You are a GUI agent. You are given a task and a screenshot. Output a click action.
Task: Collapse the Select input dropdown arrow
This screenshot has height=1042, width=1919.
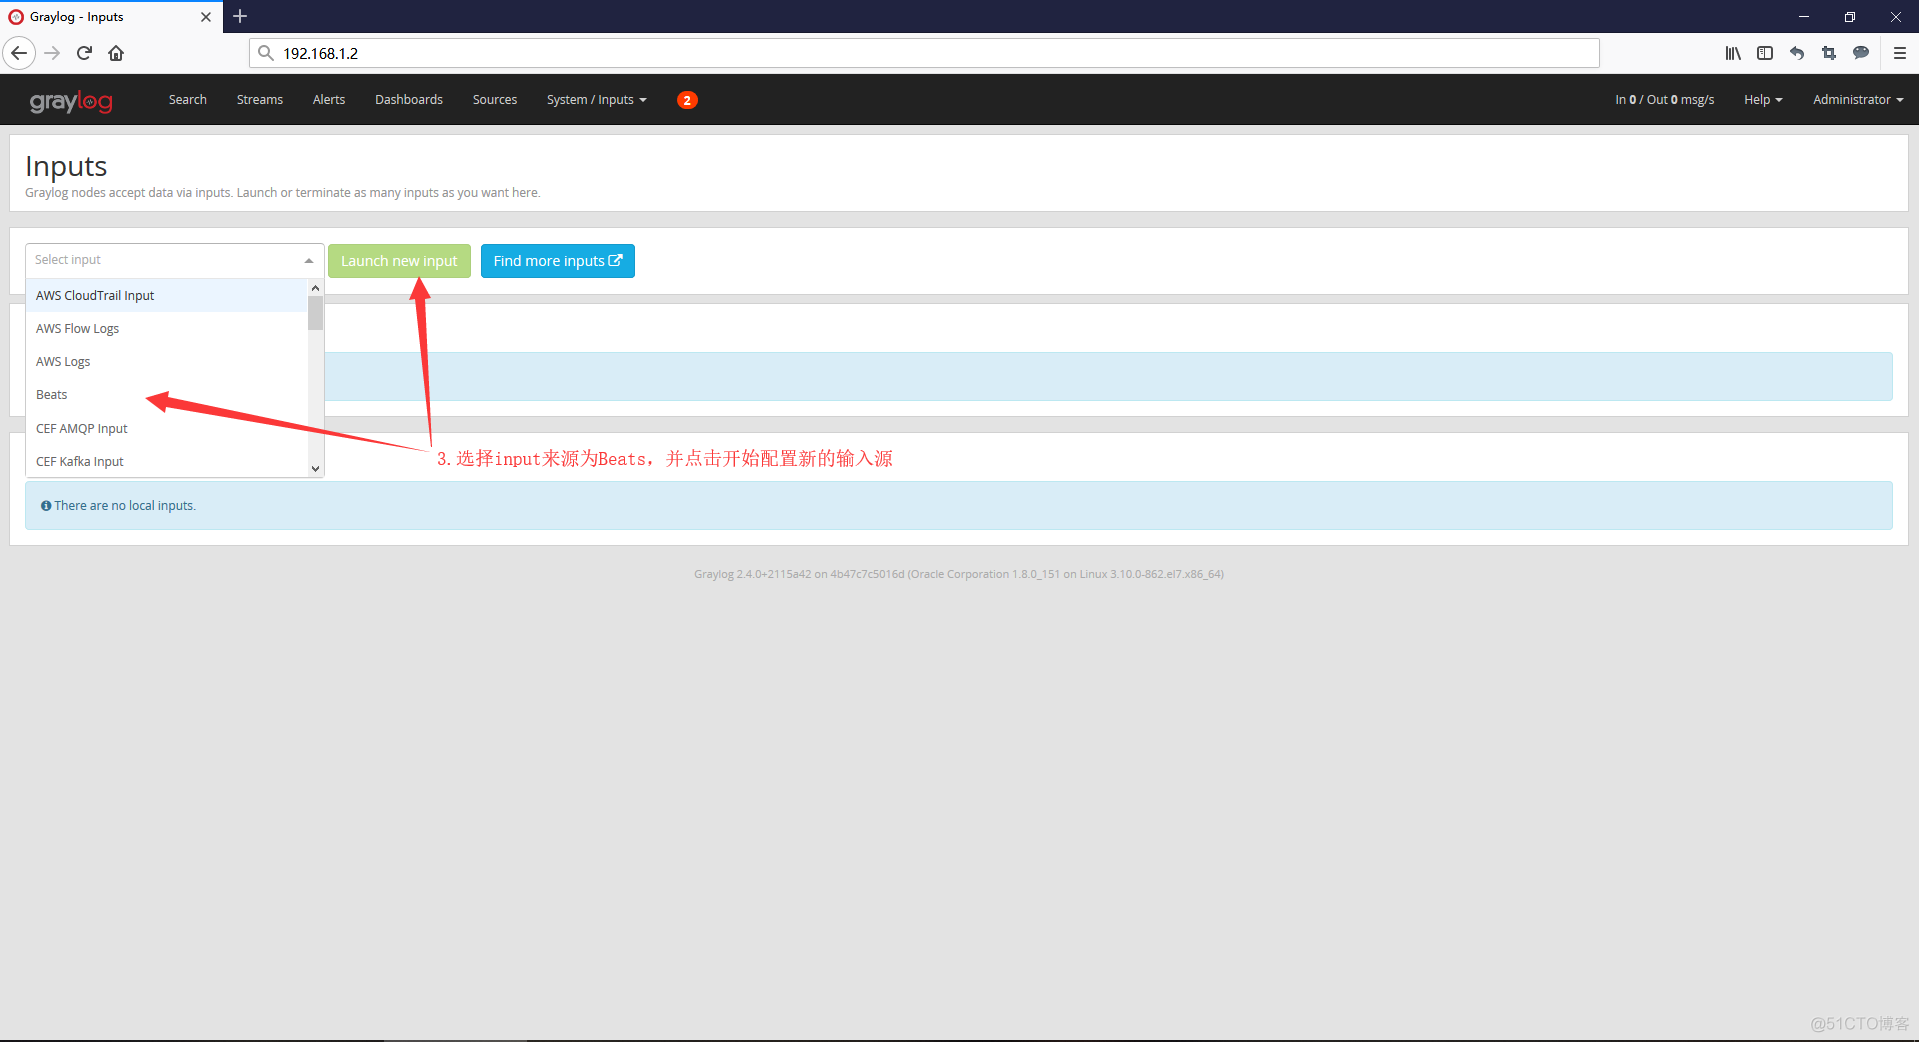pyautogui.click(x=309, y=261)
